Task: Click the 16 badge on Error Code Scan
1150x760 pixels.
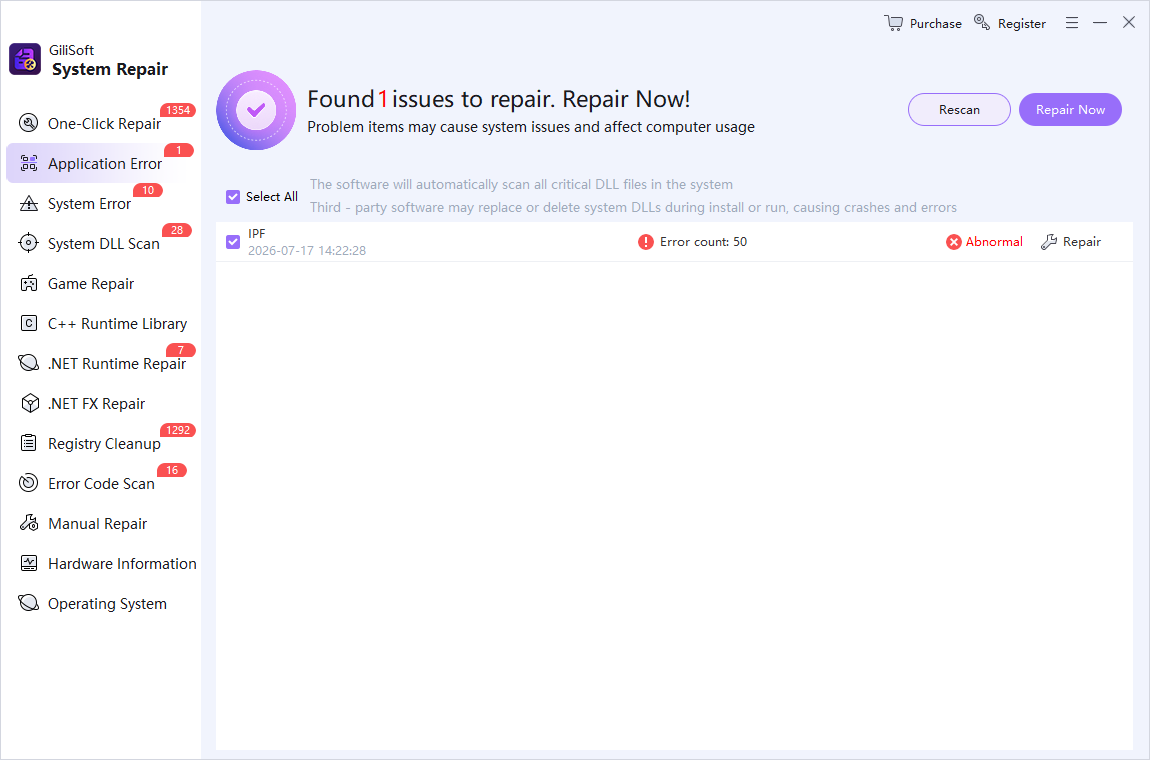Action: pyautogui.click(x=172, y=469)
